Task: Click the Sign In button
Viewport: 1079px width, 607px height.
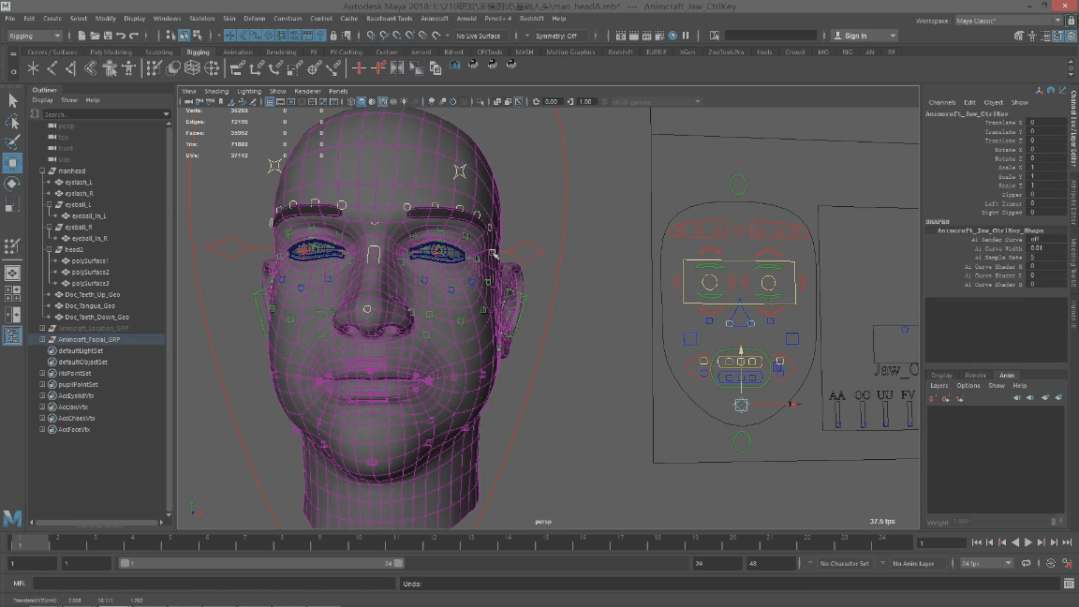Action: click(855, 36)
